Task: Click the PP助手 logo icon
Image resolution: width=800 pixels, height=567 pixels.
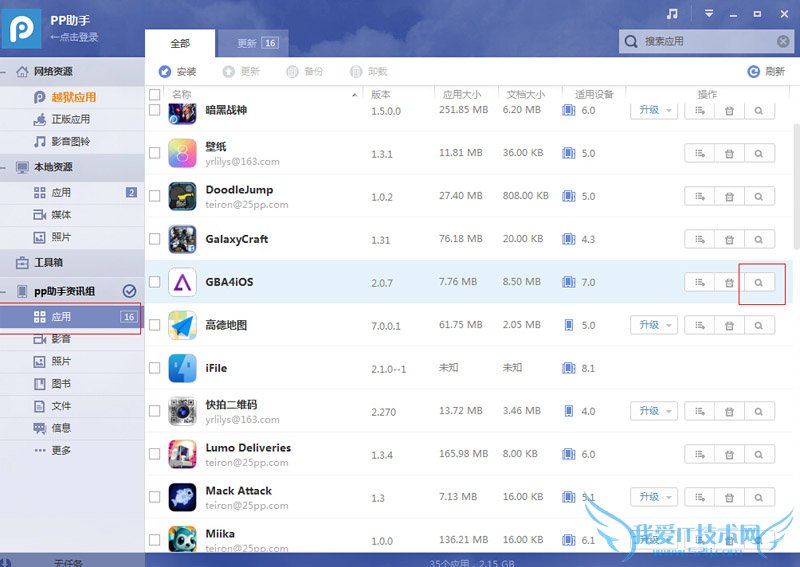Action: coord(21,29)
